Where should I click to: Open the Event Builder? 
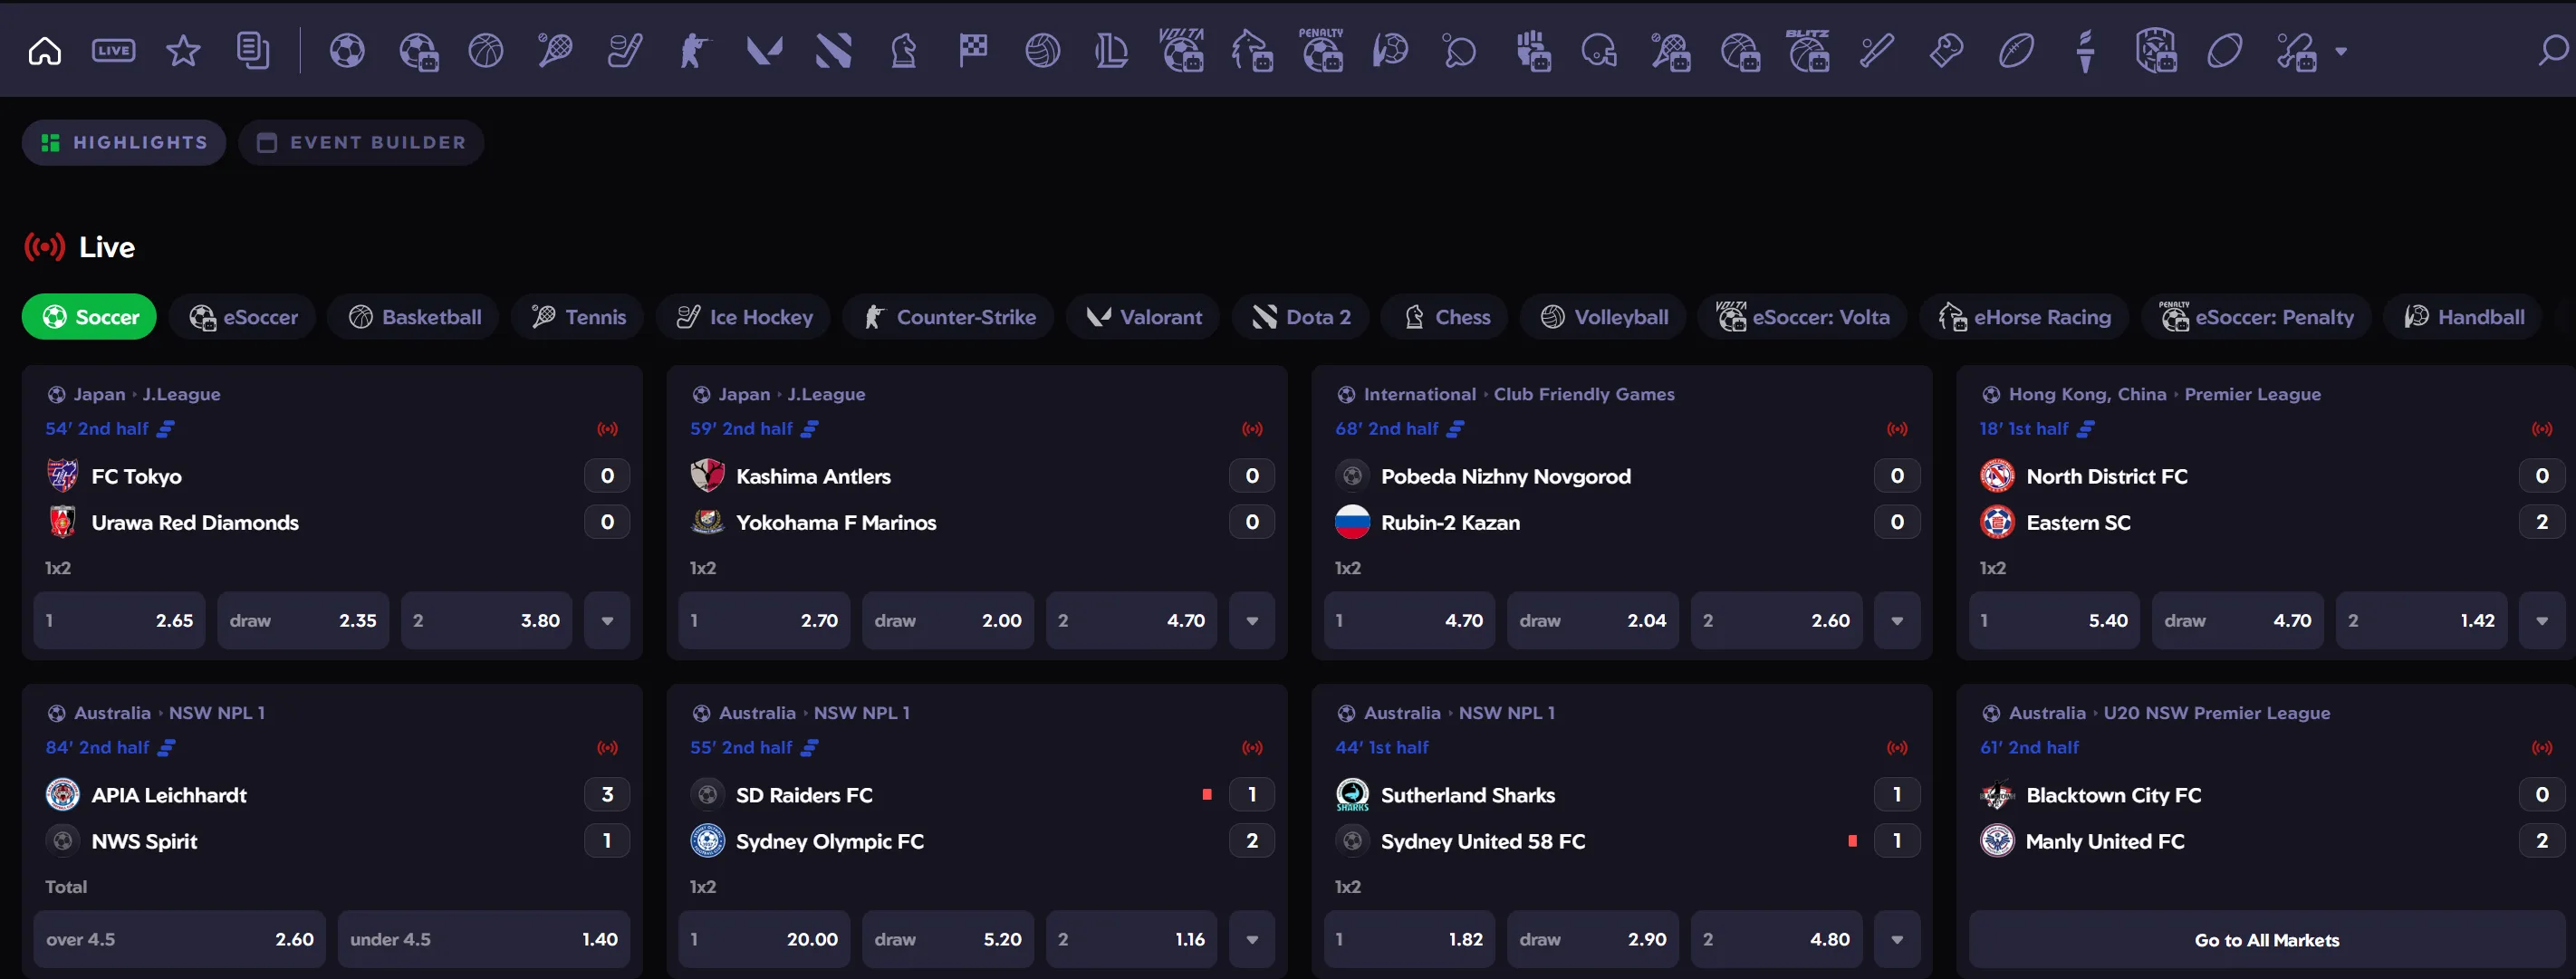coord(361,142)
